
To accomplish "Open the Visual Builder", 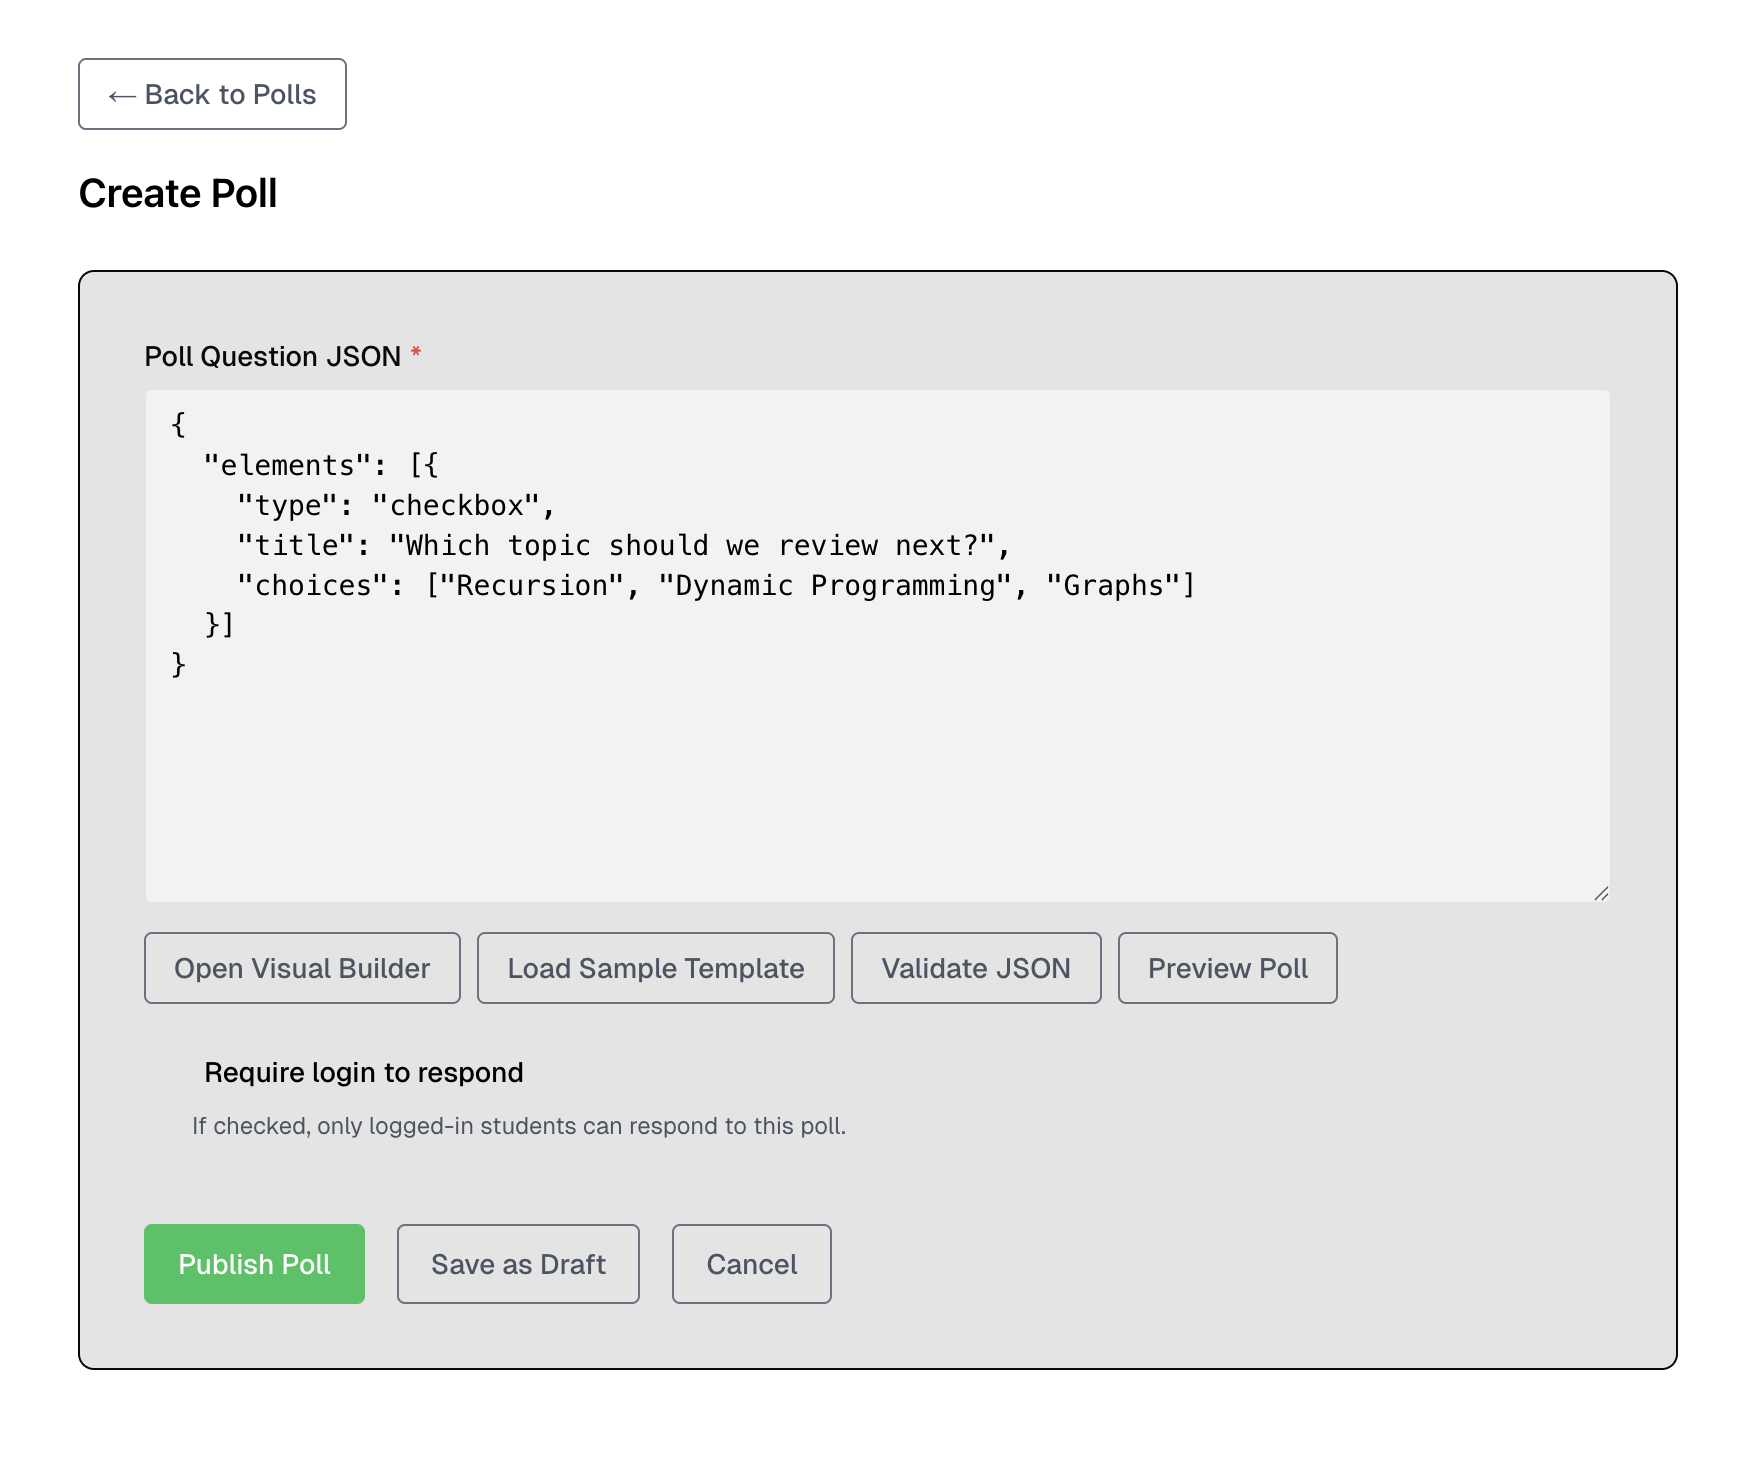I will 301,967.
